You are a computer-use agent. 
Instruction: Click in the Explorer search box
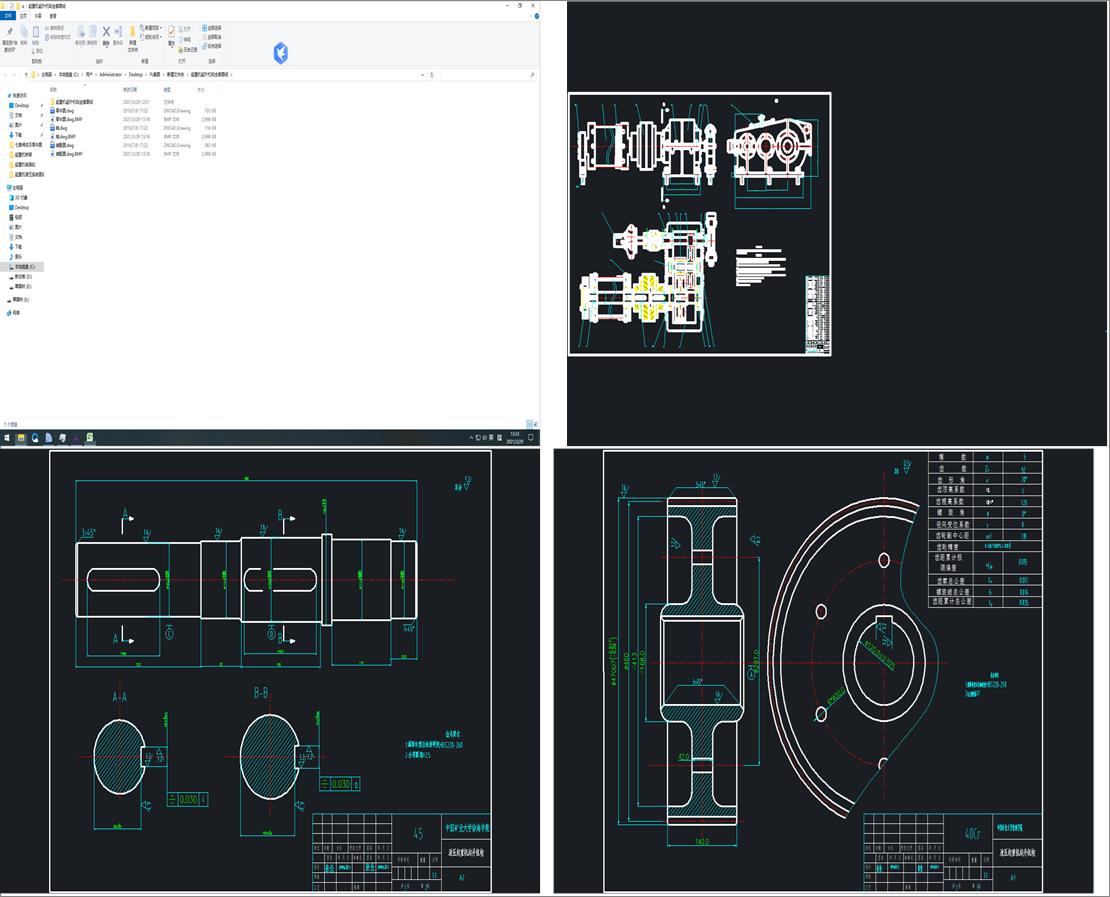click(x=487, y=74)
